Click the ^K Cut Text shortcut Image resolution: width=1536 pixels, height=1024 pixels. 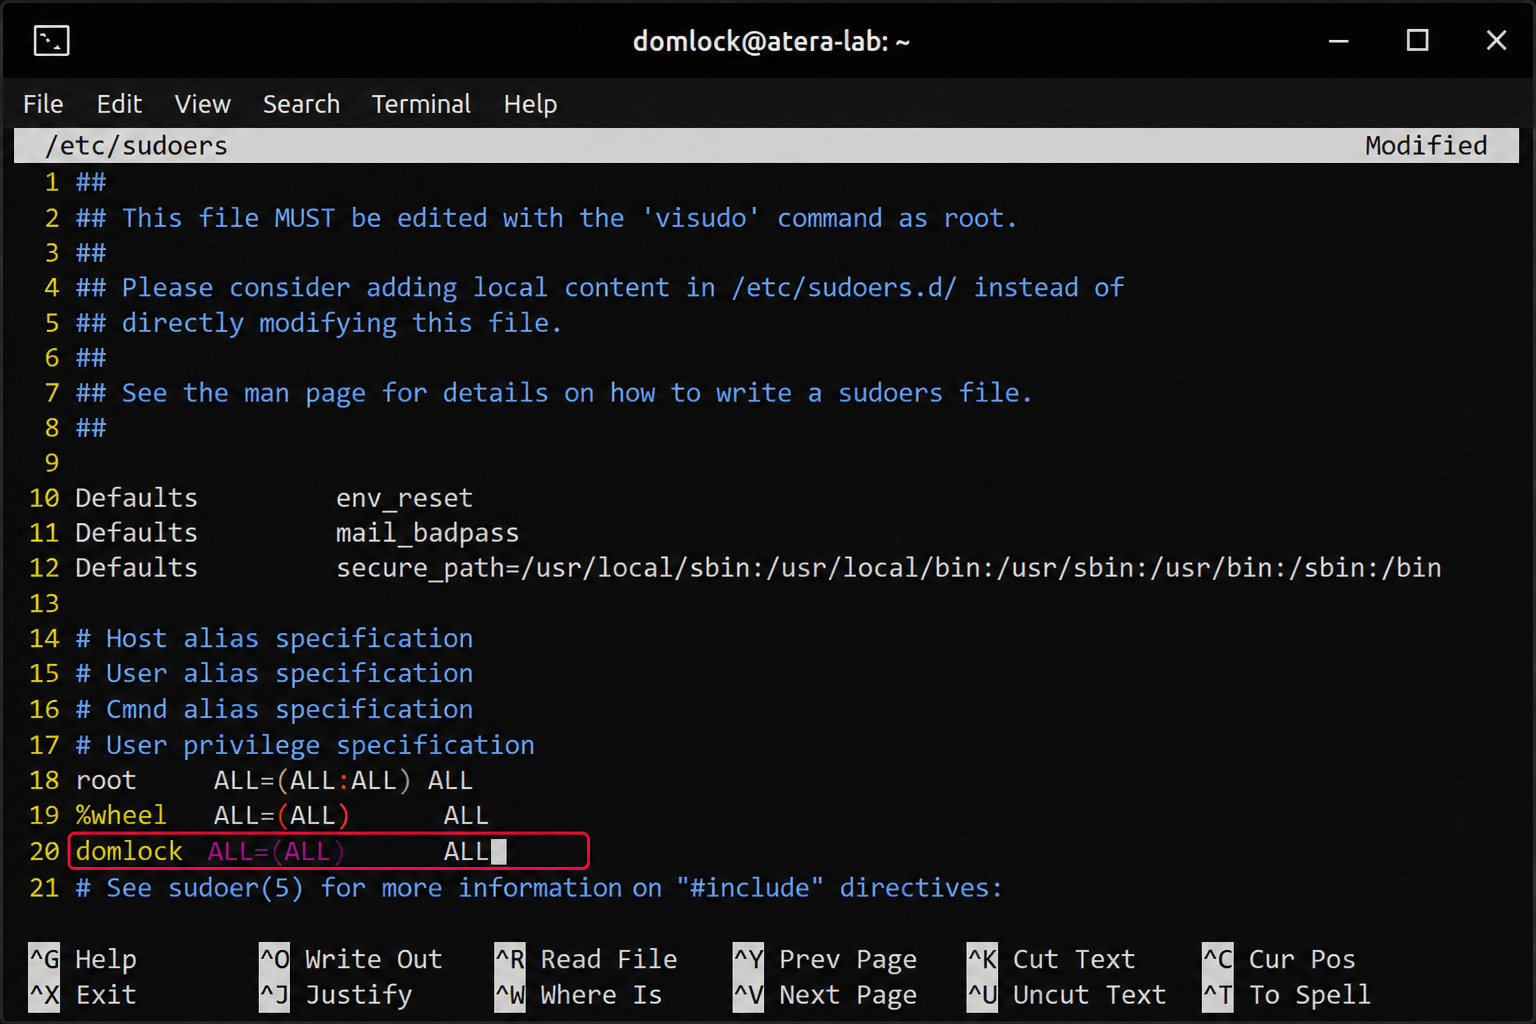click(1051, 959)
